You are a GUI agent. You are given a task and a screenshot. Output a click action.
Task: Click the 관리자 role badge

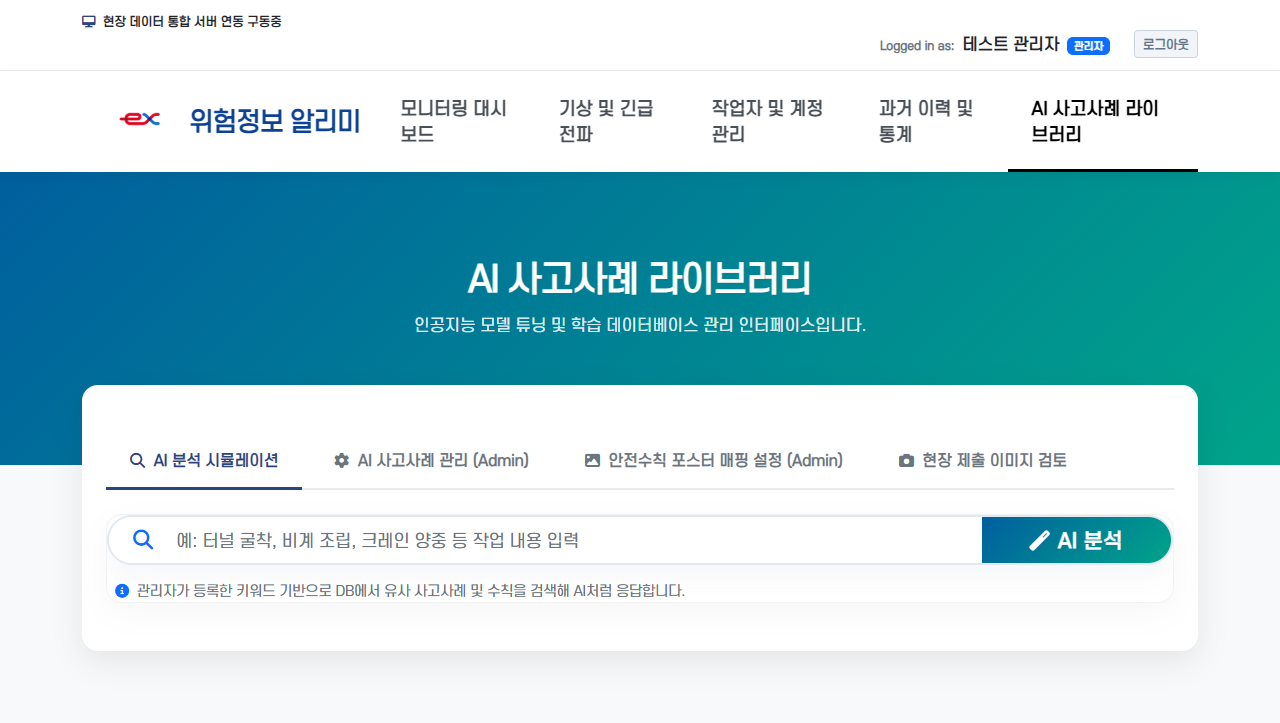tap(1088, 46)
